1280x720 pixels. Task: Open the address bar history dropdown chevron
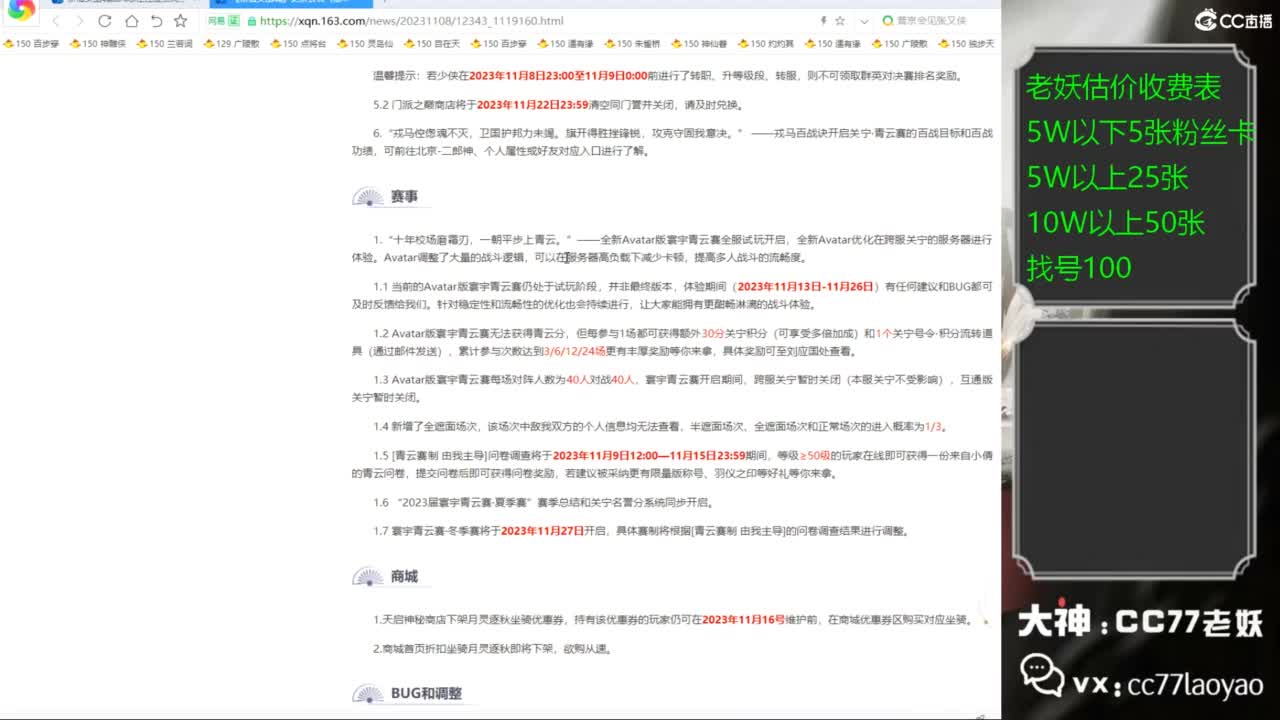pyautogui.click(x=864, y=20)
